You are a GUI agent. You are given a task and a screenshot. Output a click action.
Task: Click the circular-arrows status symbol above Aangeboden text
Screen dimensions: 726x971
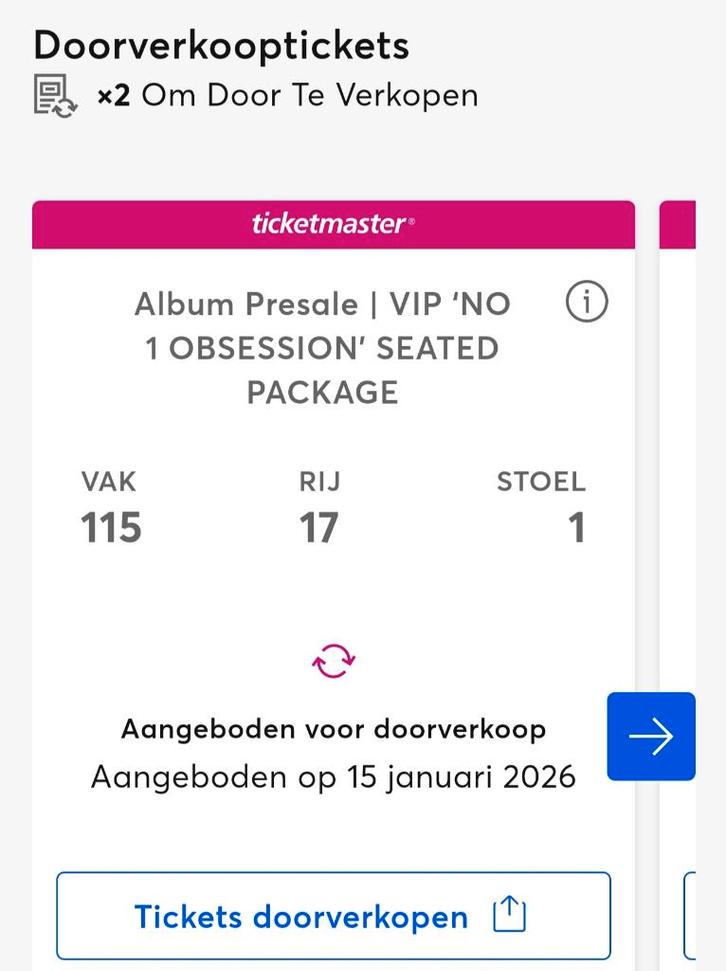334,660
